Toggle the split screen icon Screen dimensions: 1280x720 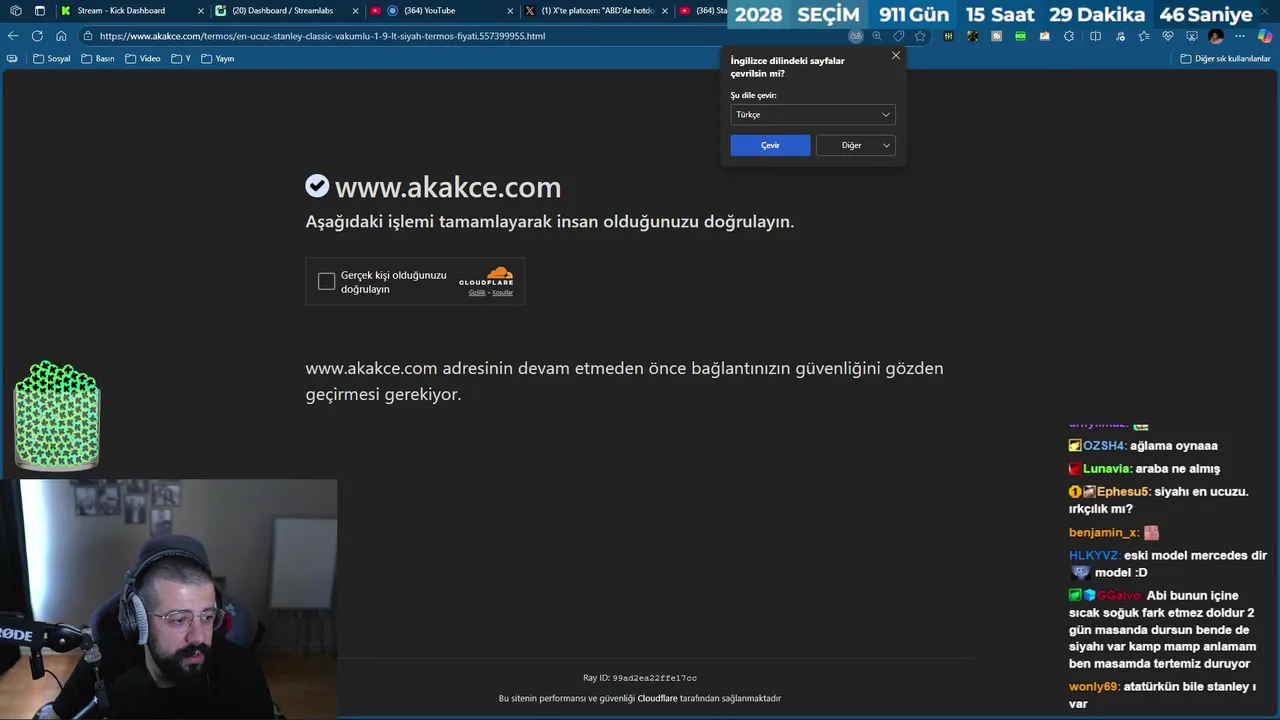pyautogui.click(x=1095, y=36)
